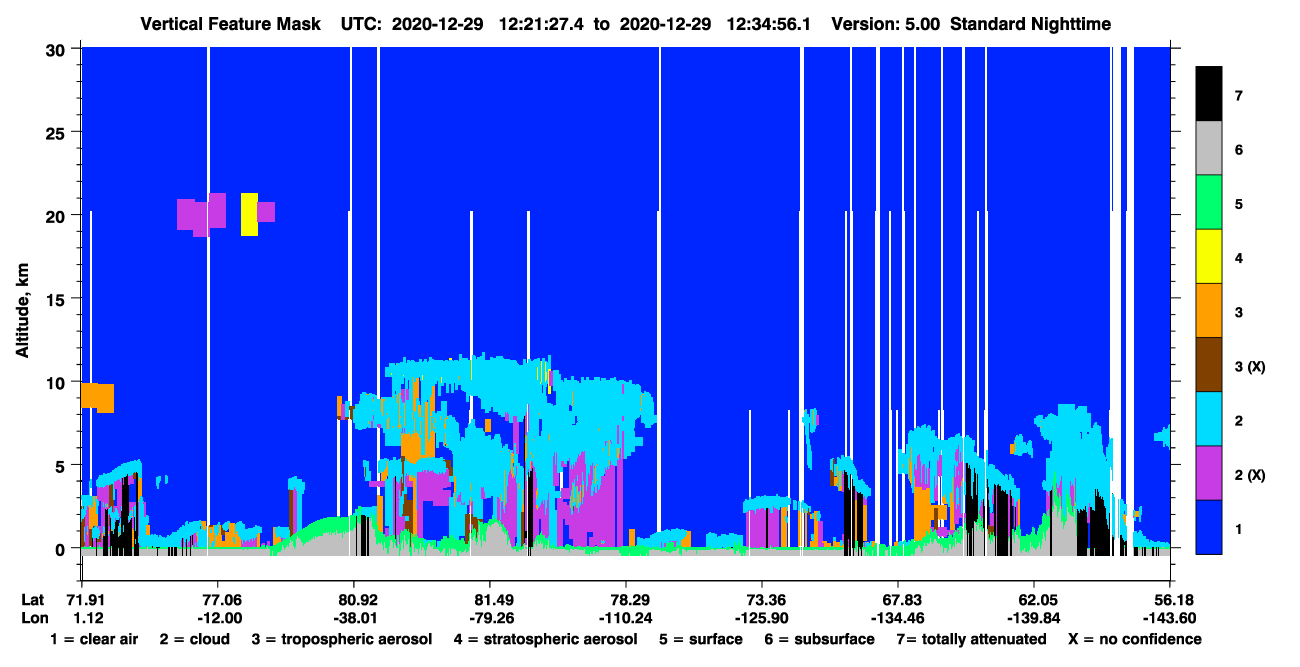Select the yellow color bar segment labeled 4

1209,257
